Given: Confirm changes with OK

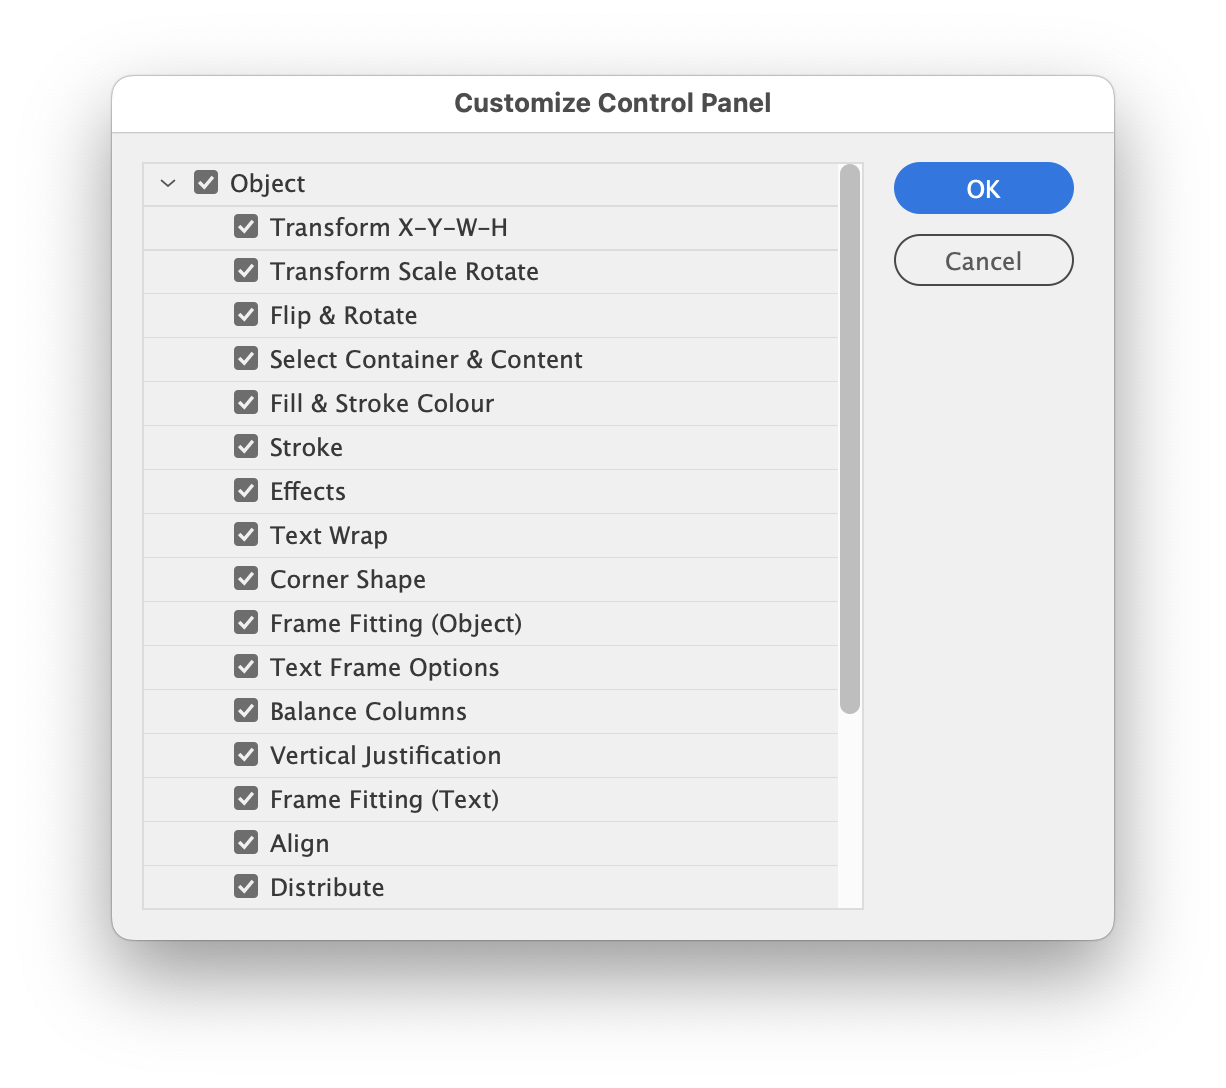Looking at the screenshot, I should 983,188.
